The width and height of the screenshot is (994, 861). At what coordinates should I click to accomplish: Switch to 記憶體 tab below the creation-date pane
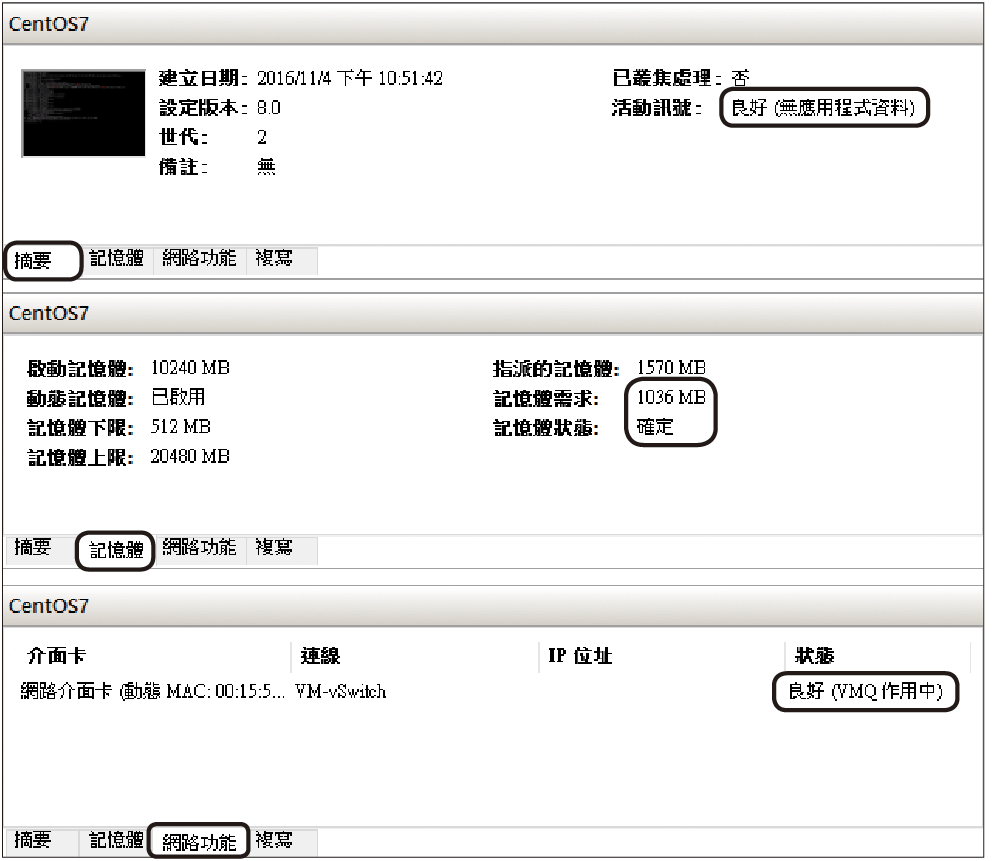tap(117, 259)
